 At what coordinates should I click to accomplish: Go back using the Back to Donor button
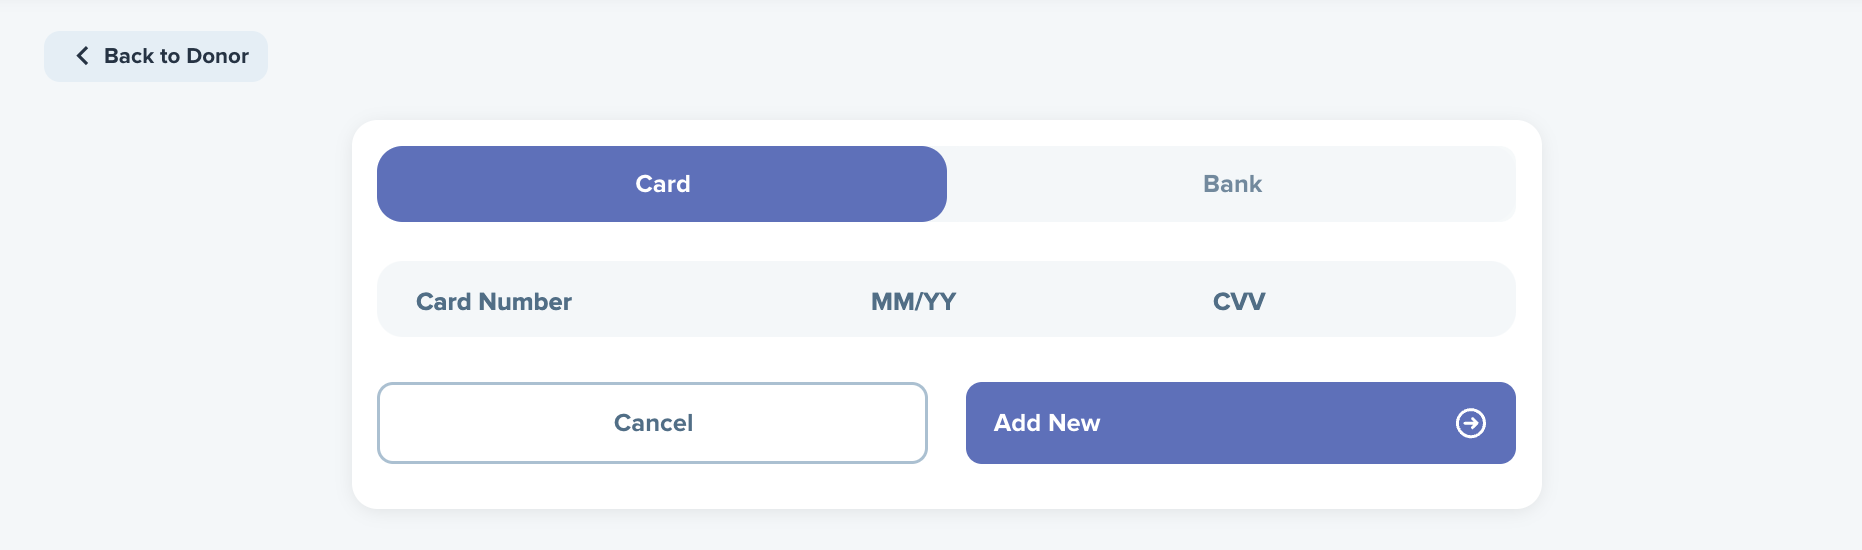click(156, 56)
